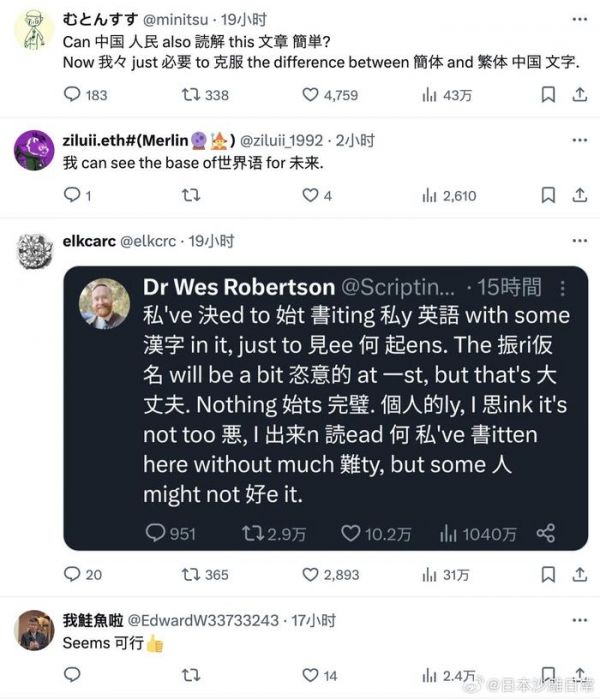Open more options for the @minitsu tweet
The height and width of the screenshot is (699, 600).
tap(579, 19)
